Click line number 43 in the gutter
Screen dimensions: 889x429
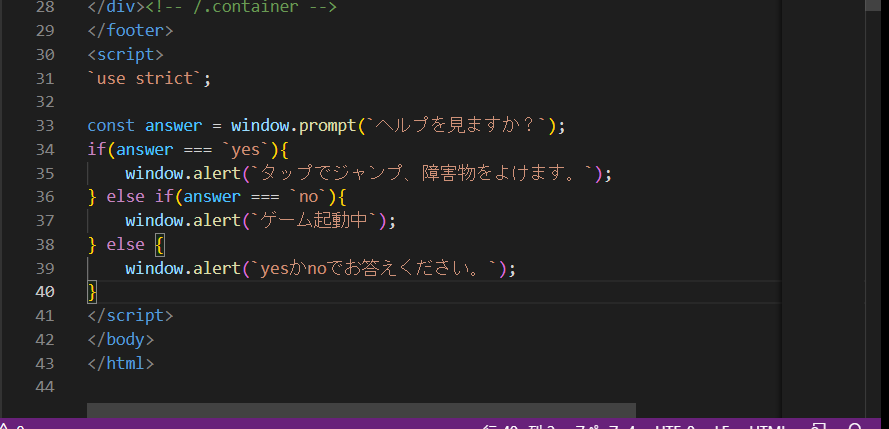coord(45,363)
